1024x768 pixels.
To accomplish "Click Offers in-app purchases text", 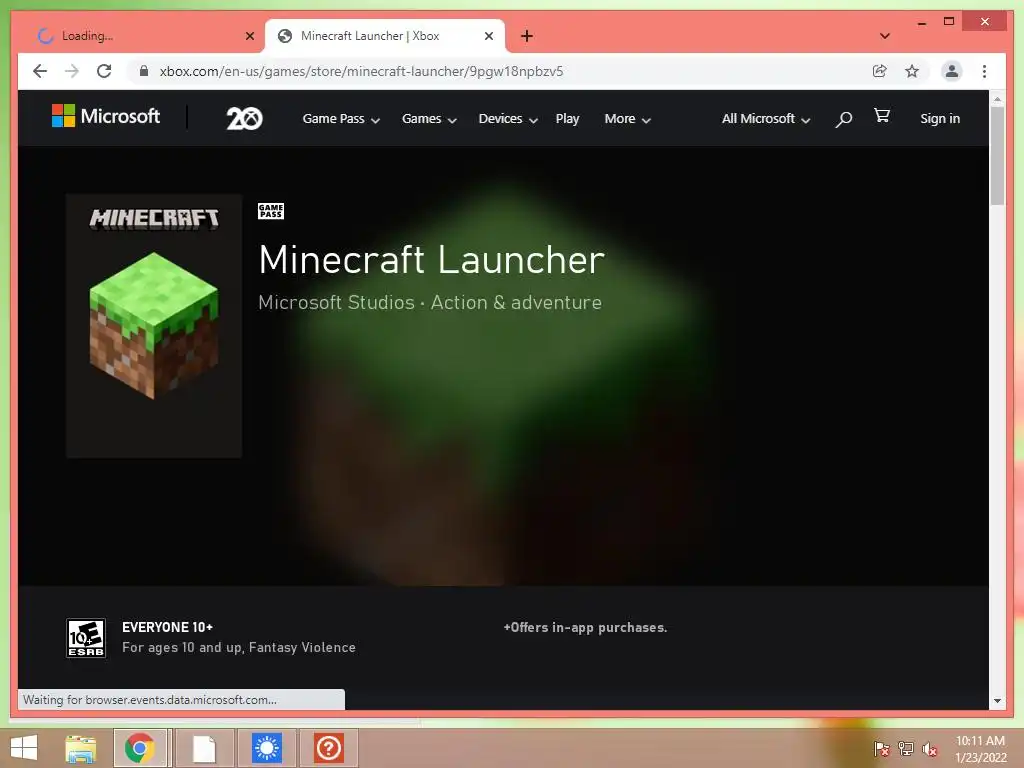I will 585,628.
